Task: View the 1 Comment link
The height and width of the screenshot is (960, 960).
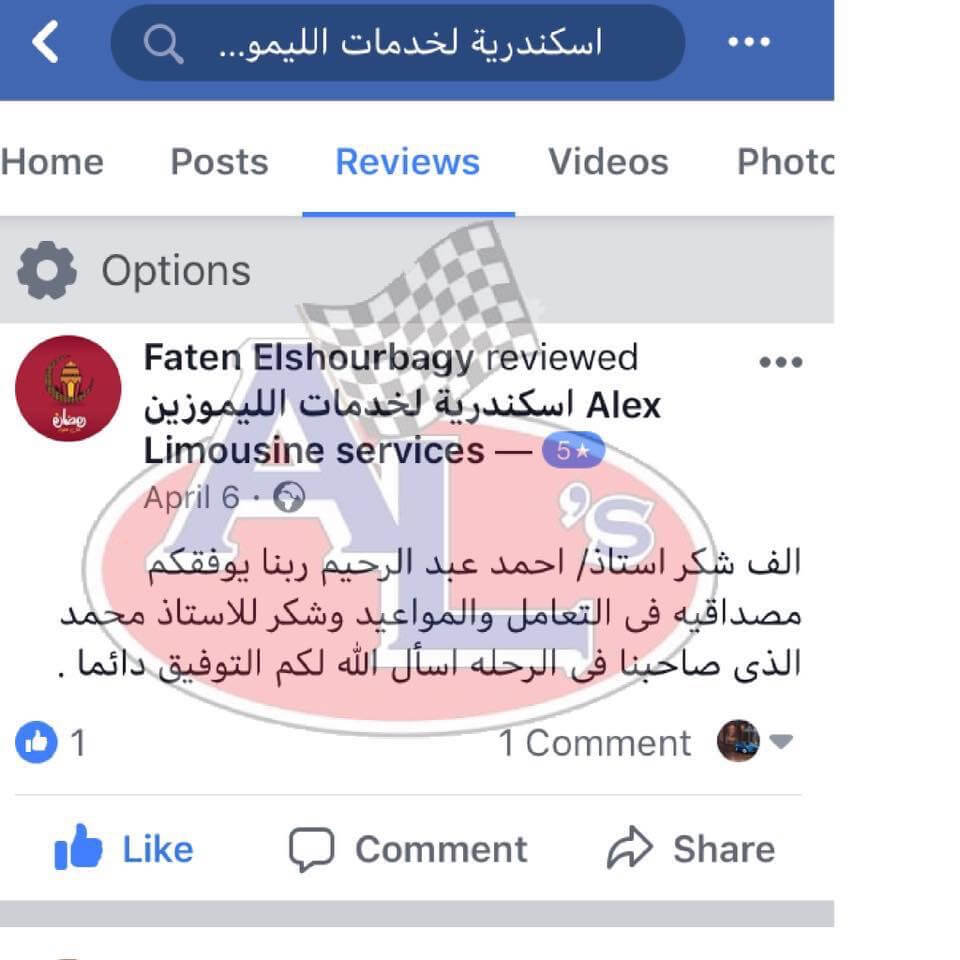Action: (x=594, y=743)
